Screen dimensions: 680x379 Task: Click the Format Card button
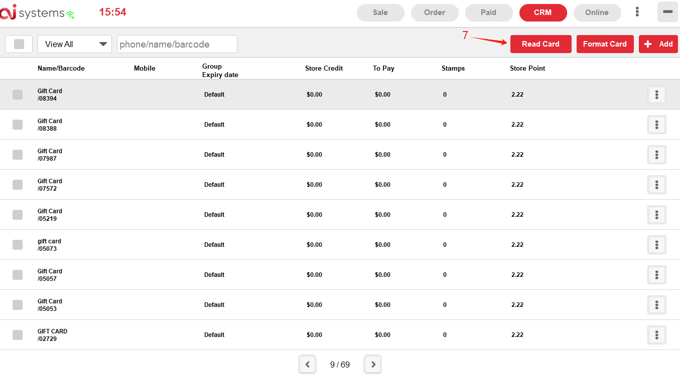pos(605,44)
